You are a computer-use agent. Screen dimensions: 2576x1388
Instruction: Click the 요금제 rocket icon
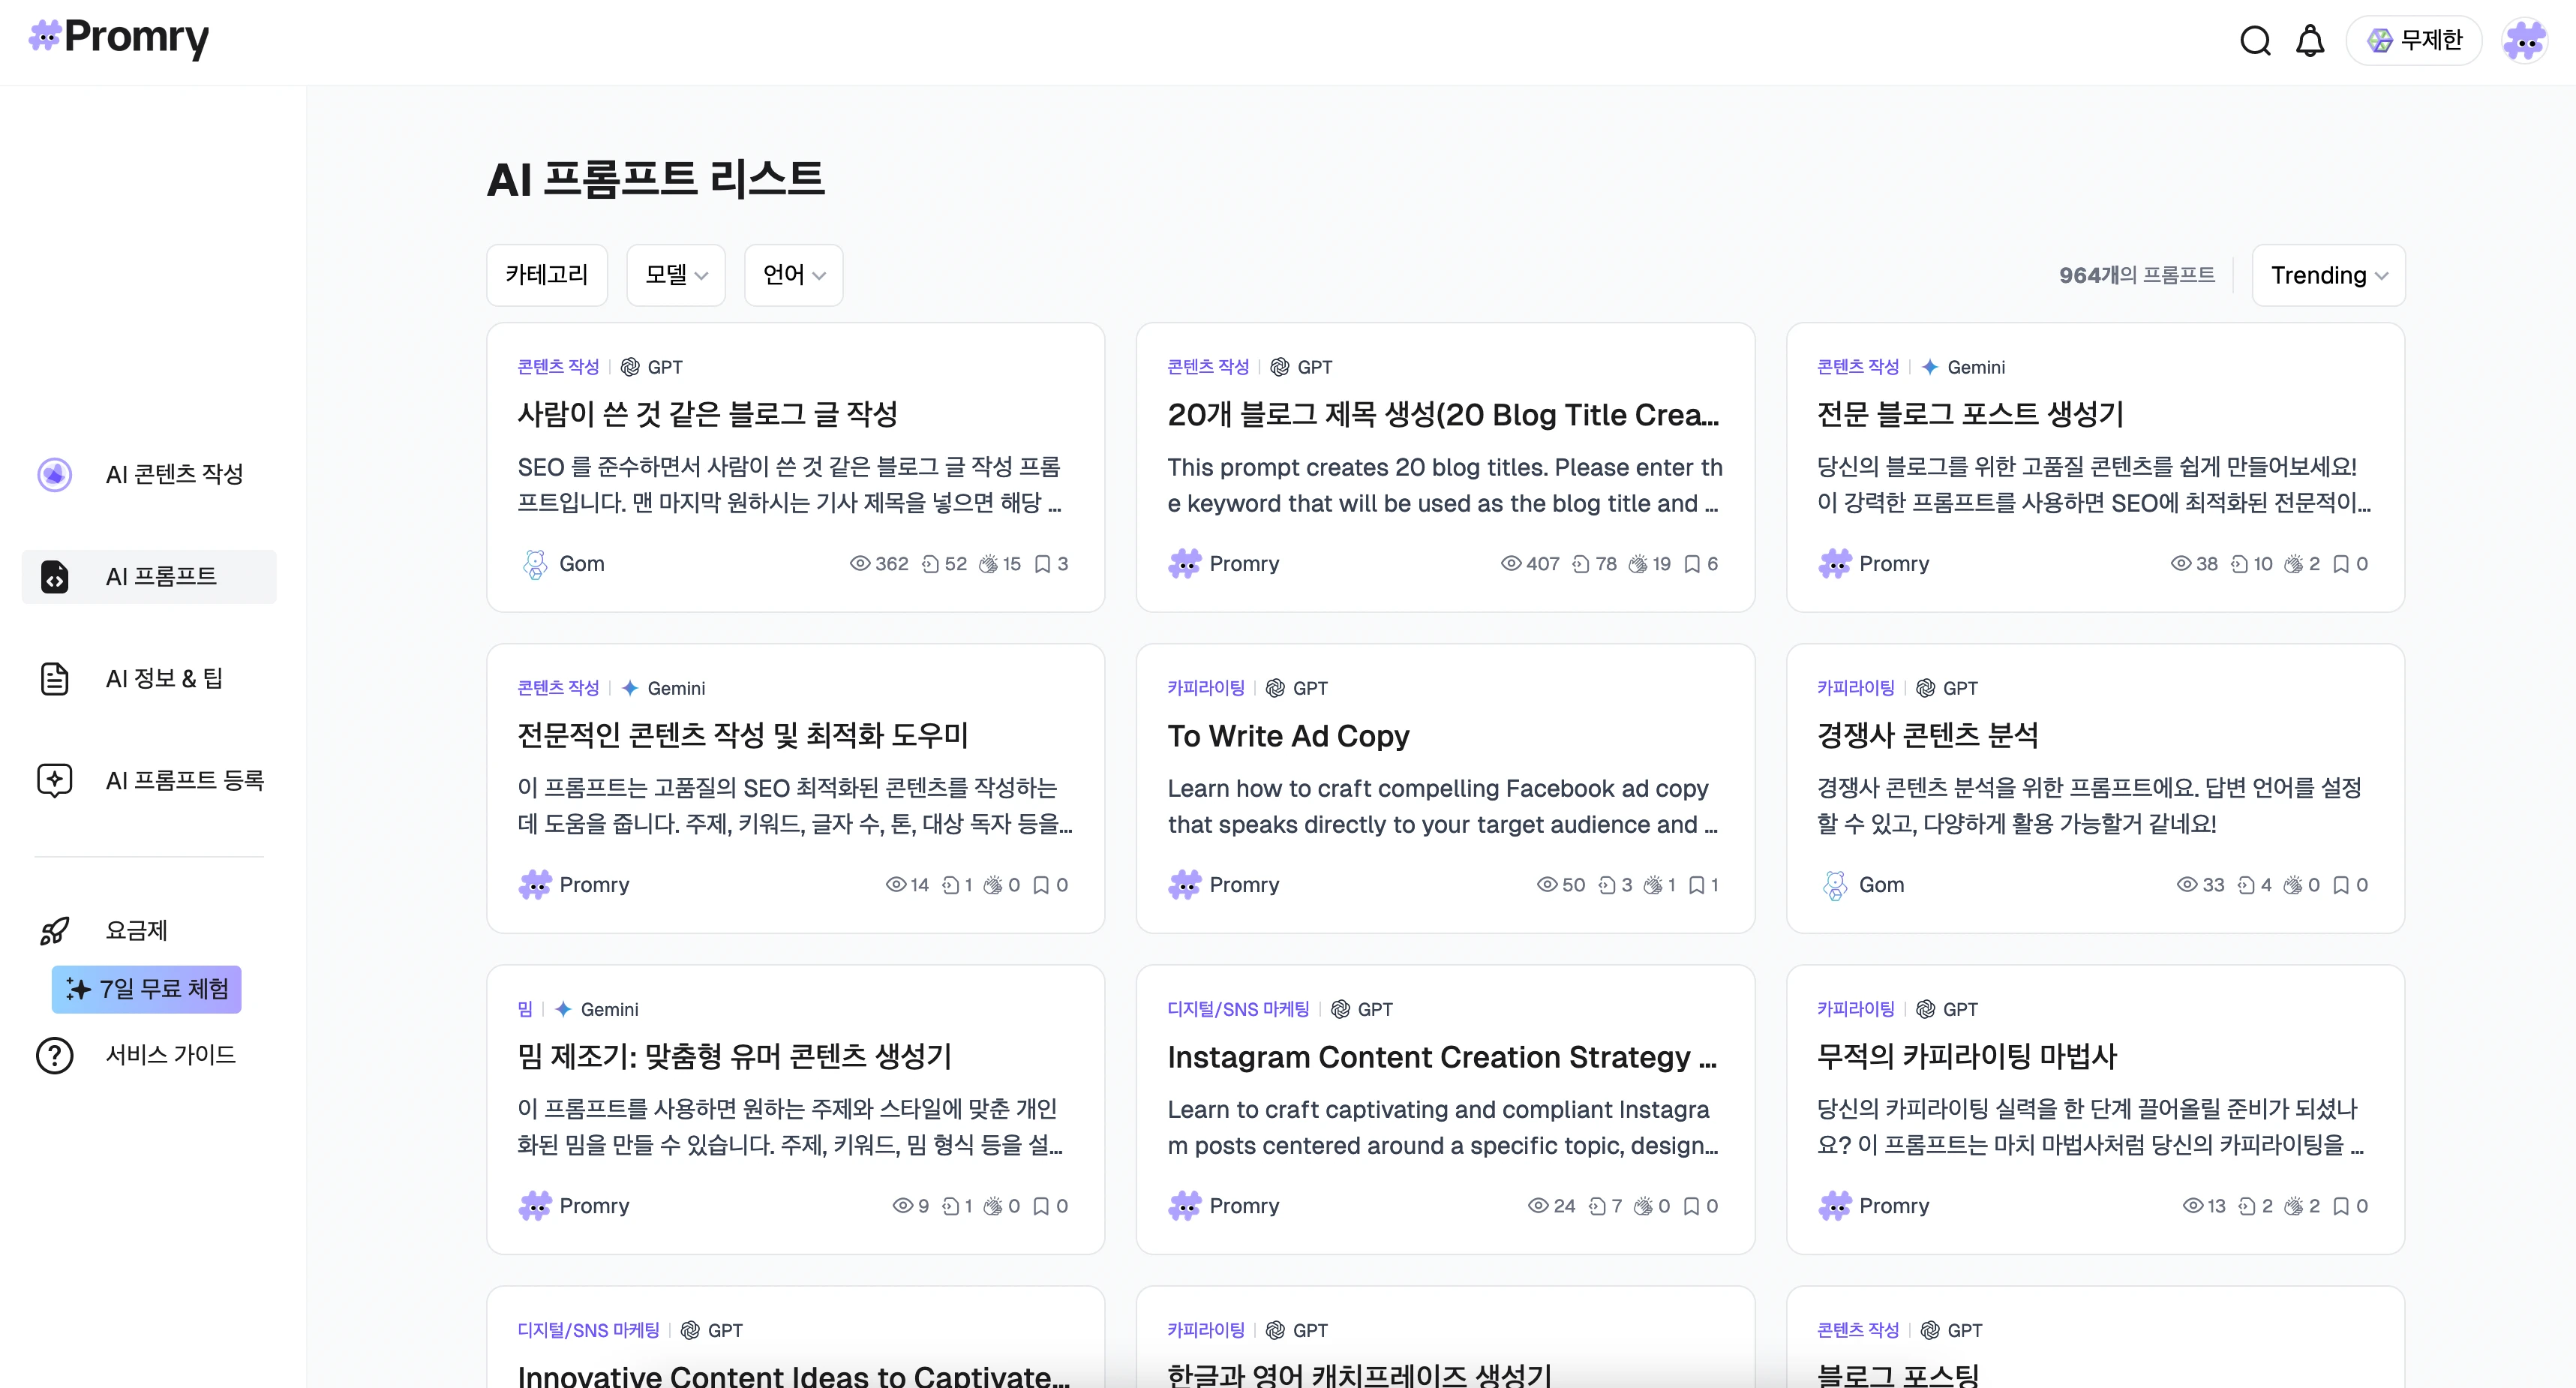point(55,930)
